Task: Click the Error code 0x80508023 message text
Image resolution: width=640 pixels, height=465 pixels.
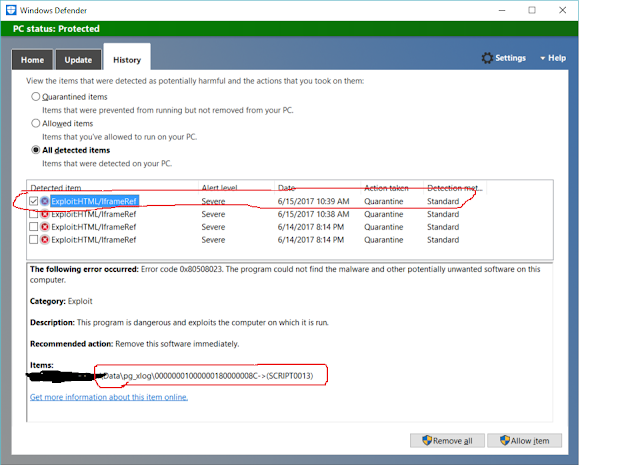Action: click(x=285, y=274)
